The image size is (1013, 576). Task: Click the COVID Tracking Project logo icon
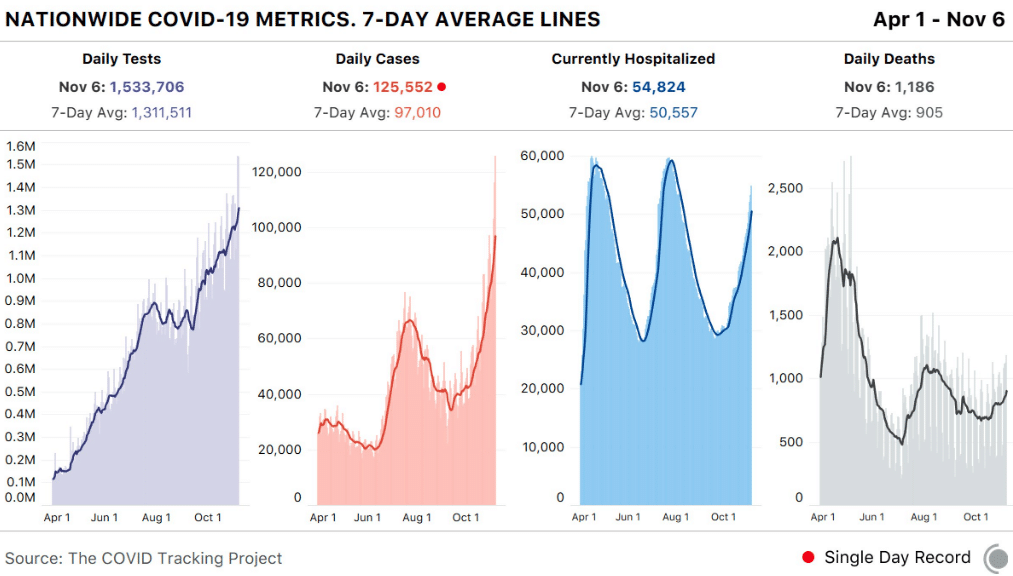997,559
